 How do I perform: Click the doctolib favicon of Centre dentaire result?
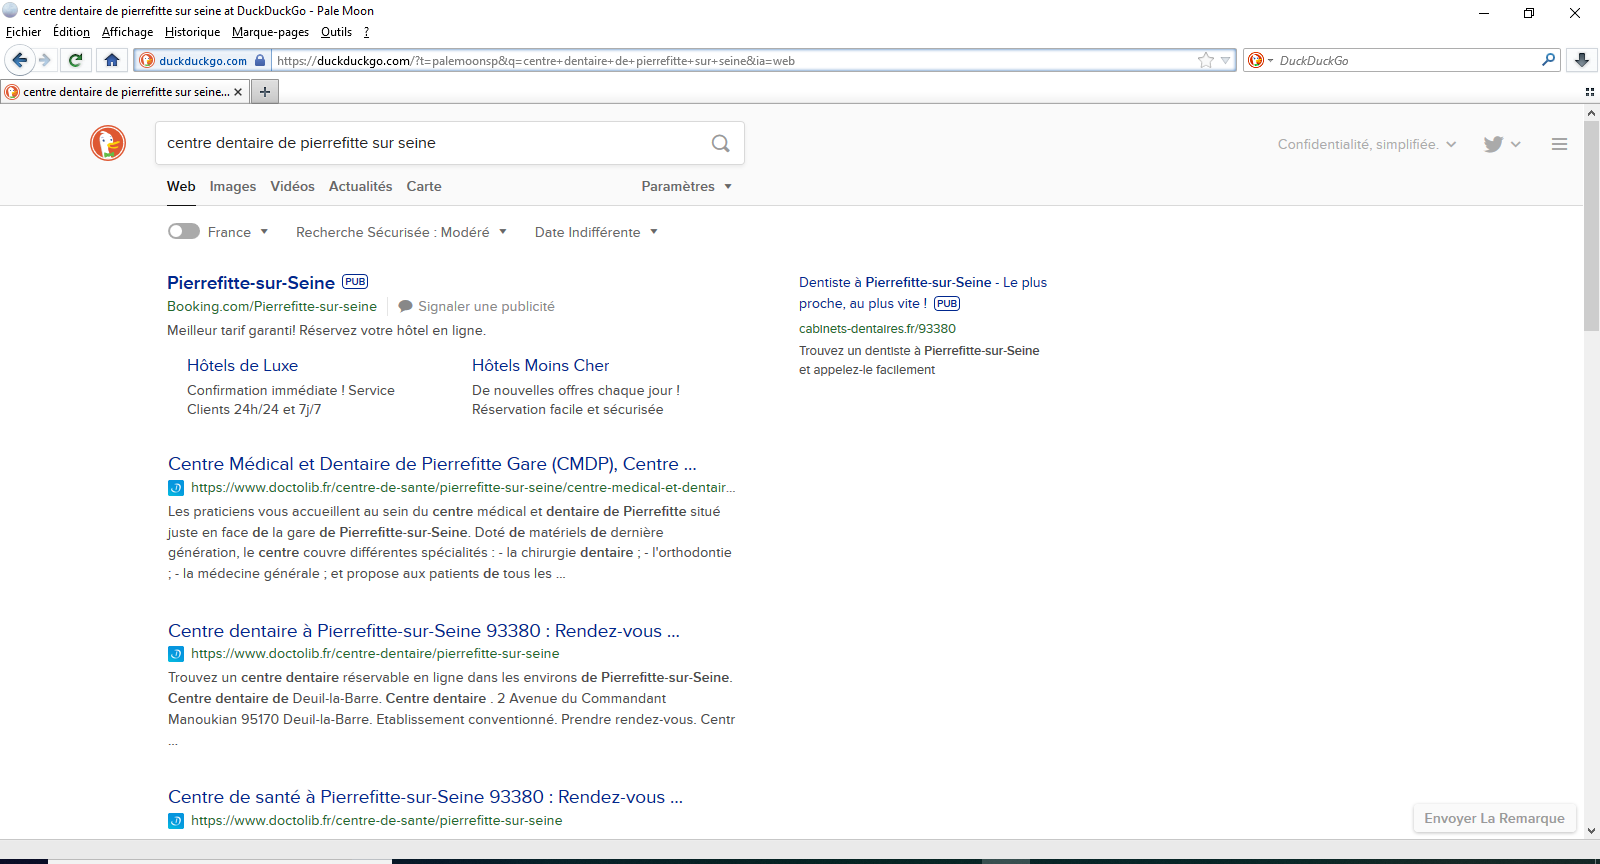[176, 654]
